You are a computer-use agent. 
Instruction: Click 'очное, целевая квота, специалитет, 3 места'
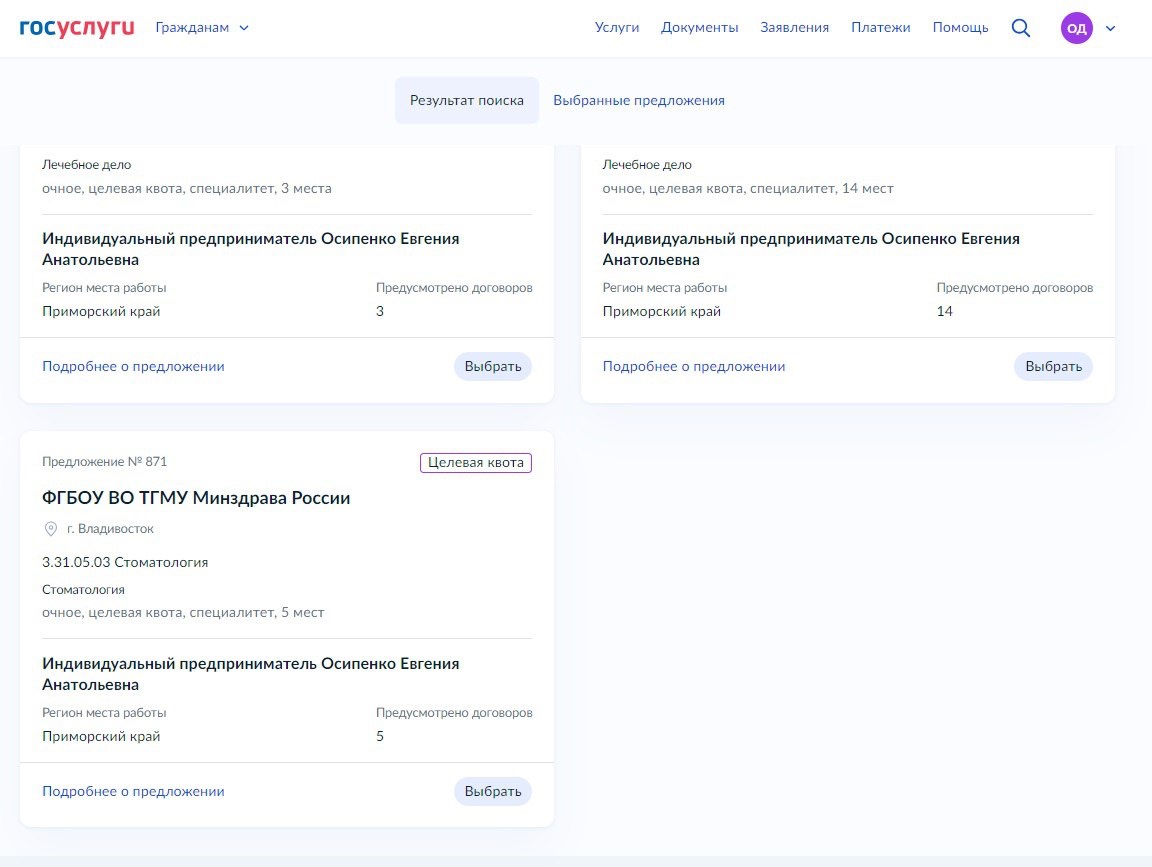(187, 188)
